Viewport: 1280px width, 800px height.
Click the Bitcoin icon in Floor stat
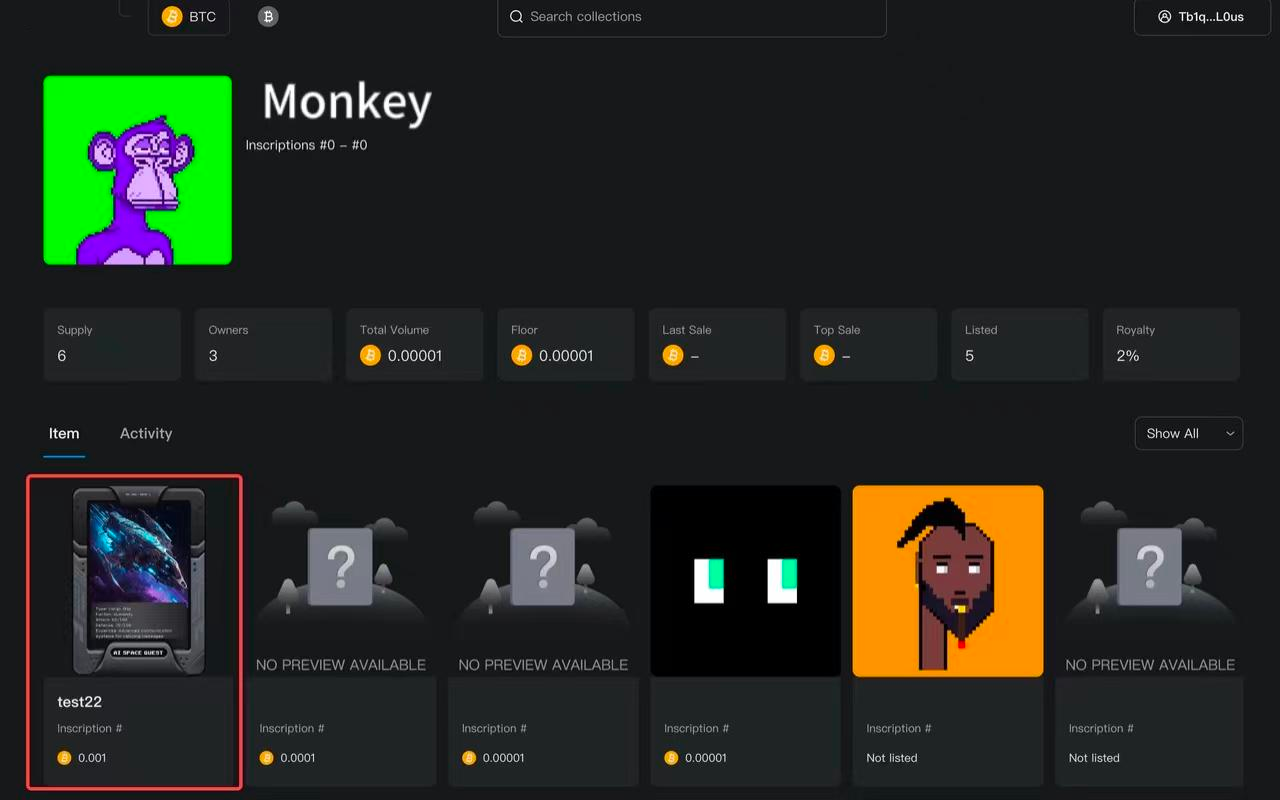[x=521, y=356]
